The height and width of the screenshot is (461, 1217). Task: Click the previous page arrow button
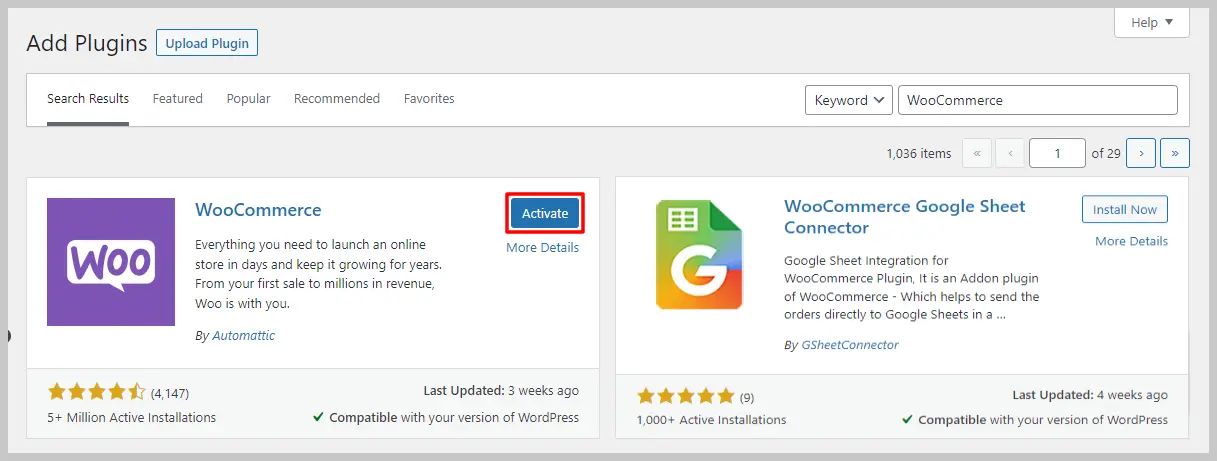pos(1010,153)
